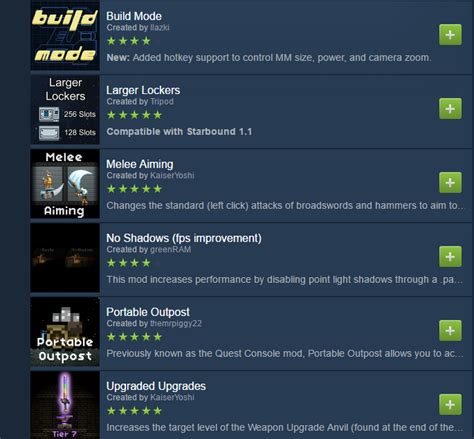Image resolution: width=474 pixels, height=439 pixels.
Task: Add Portable Outpost using plus icon
Action: click(450, 331)
